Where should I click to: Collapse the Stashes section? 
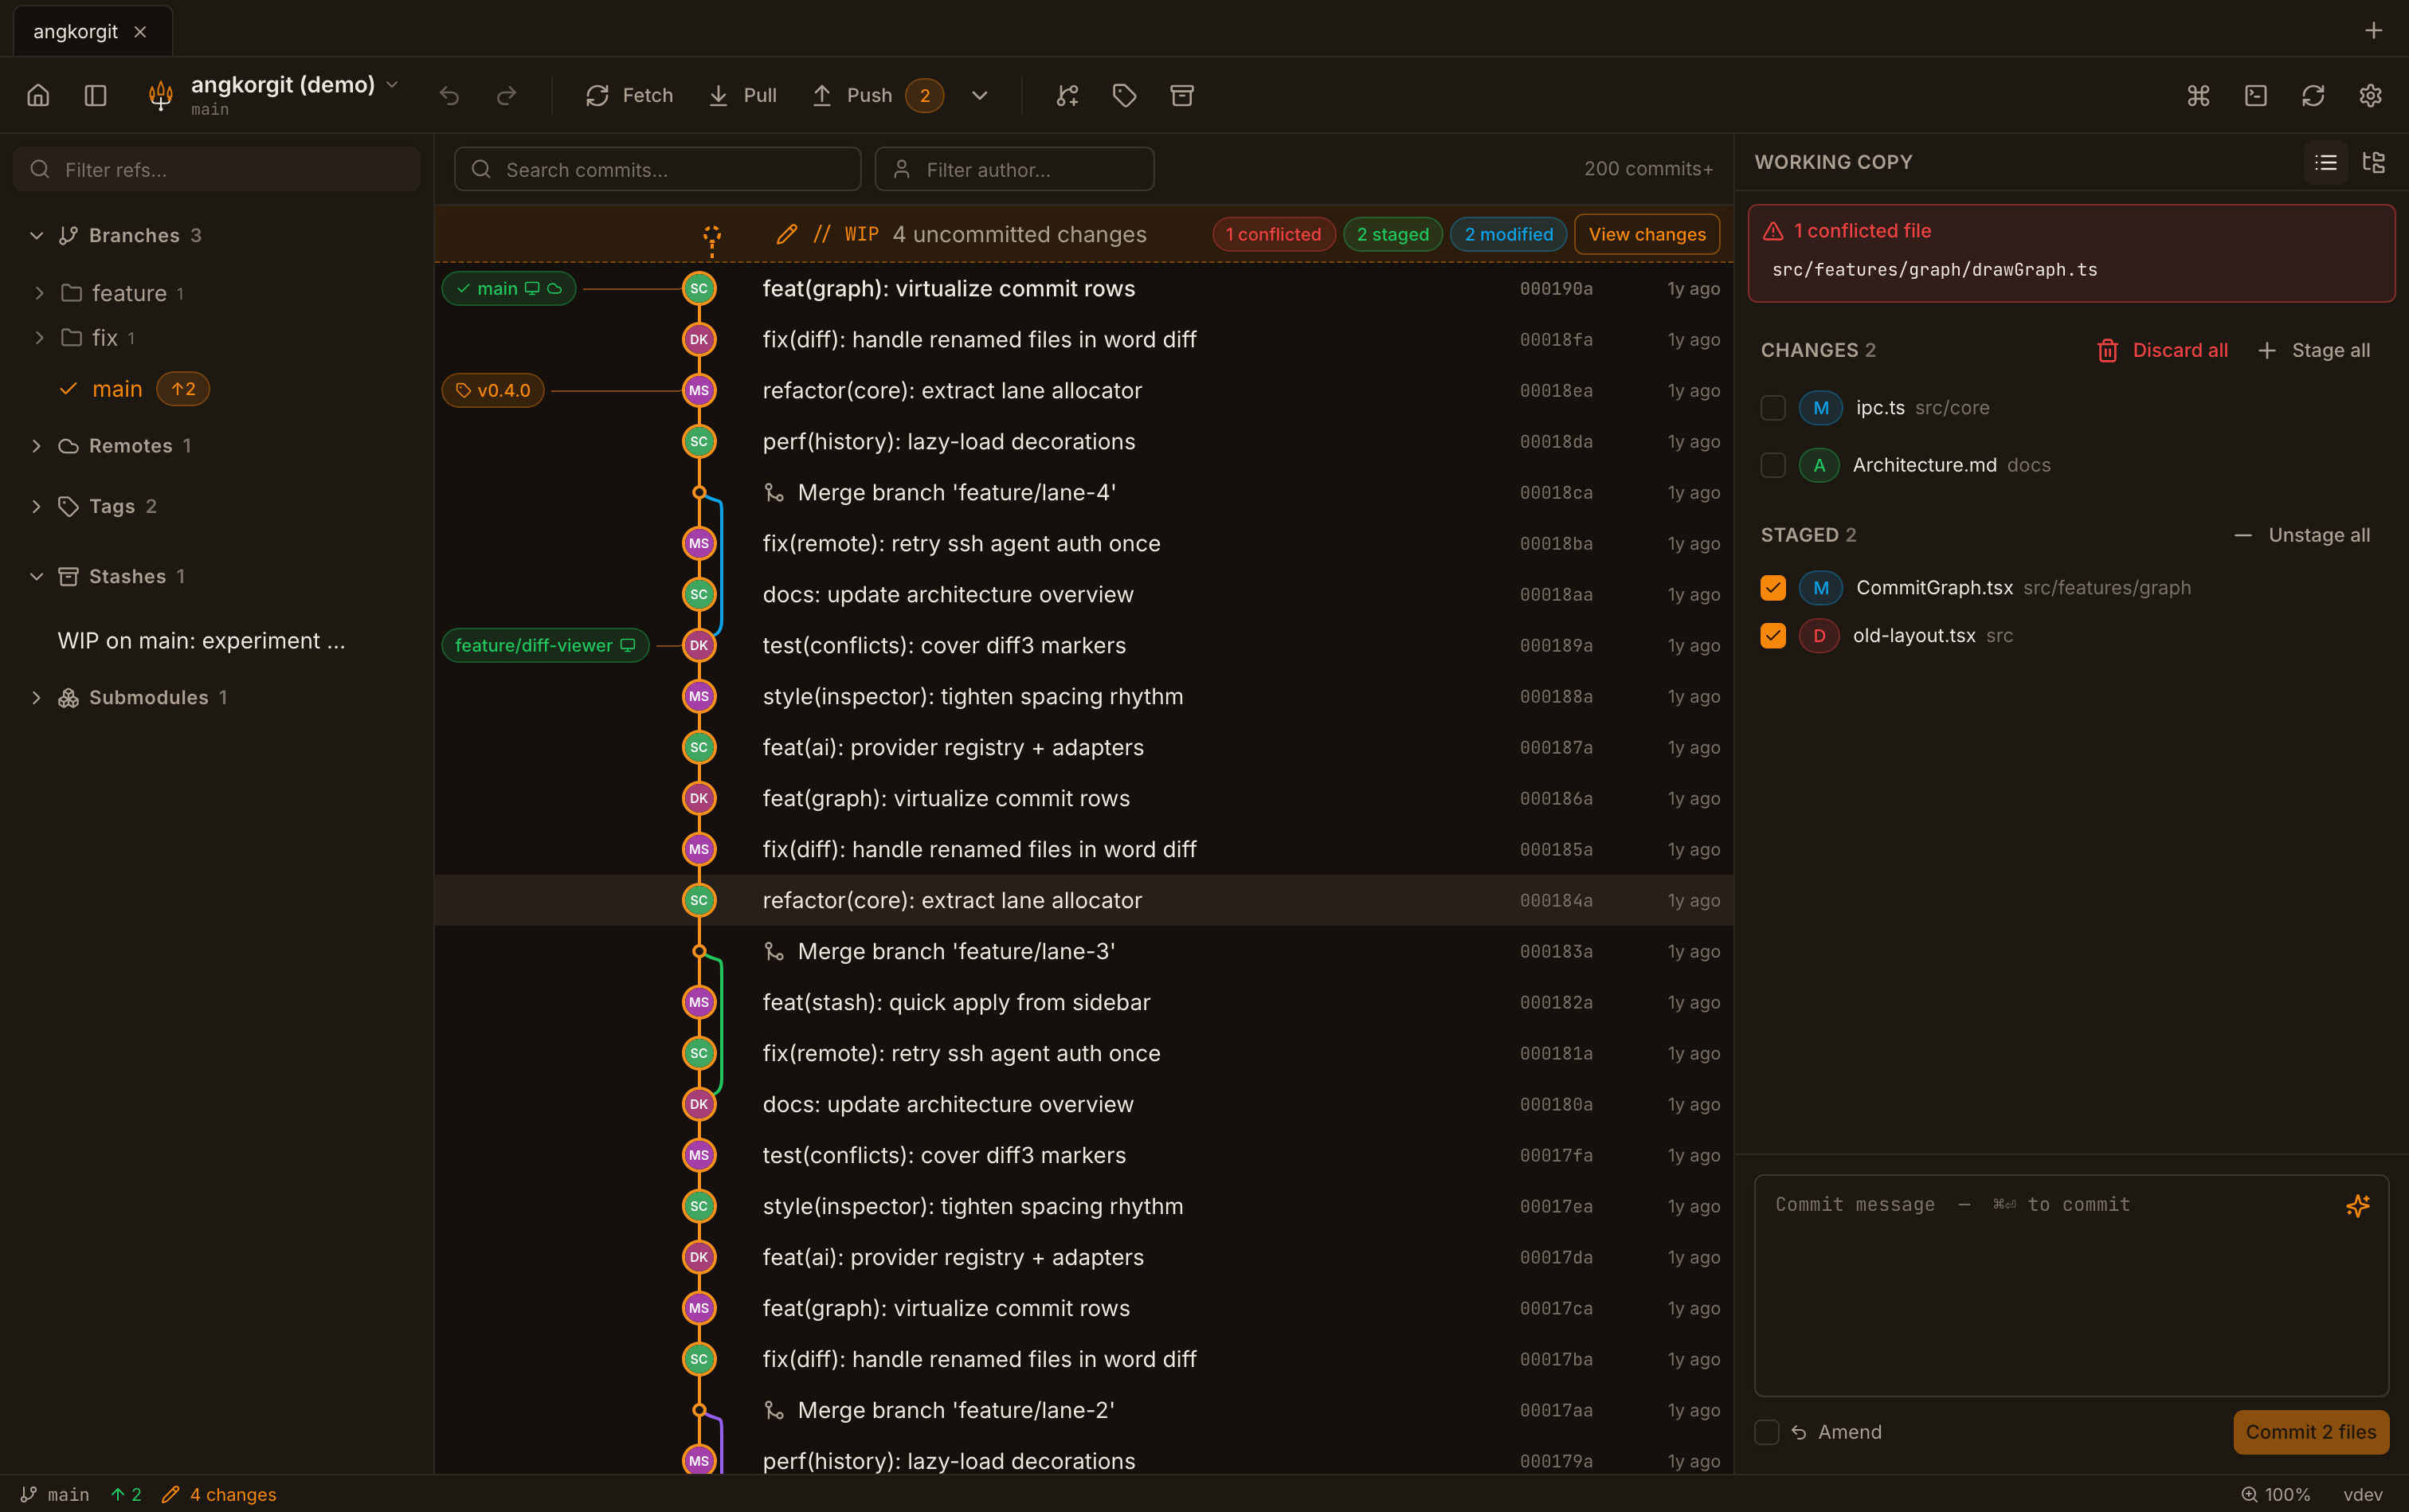(37, 576)
